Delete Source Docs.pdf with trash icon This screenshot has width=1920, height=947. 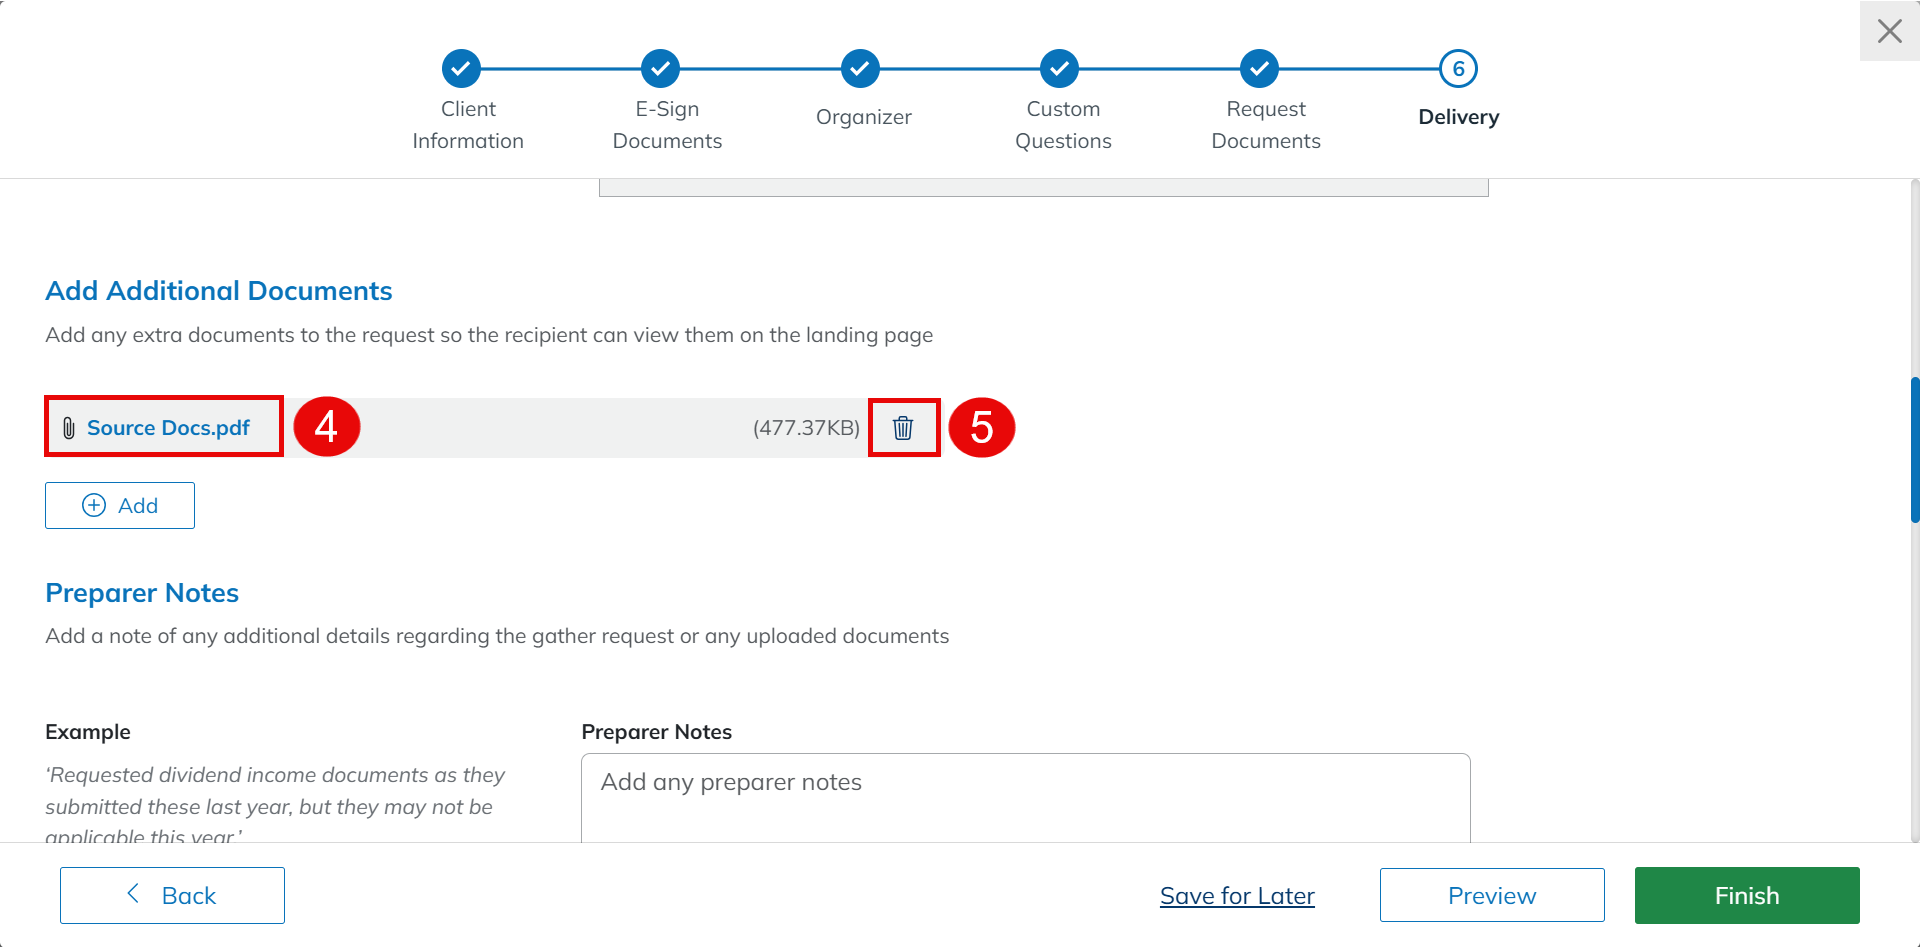click(x=903, y=428)
